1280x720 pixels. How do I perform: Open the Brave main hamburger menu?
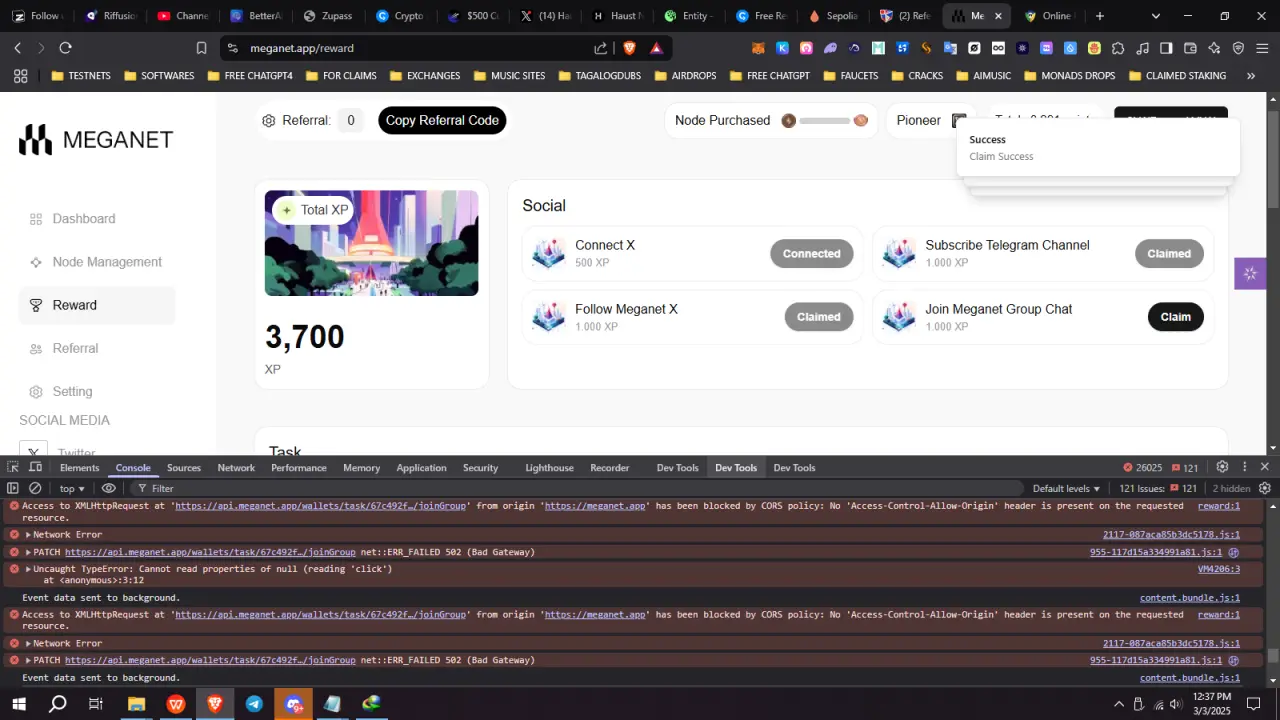[1262, 48]
